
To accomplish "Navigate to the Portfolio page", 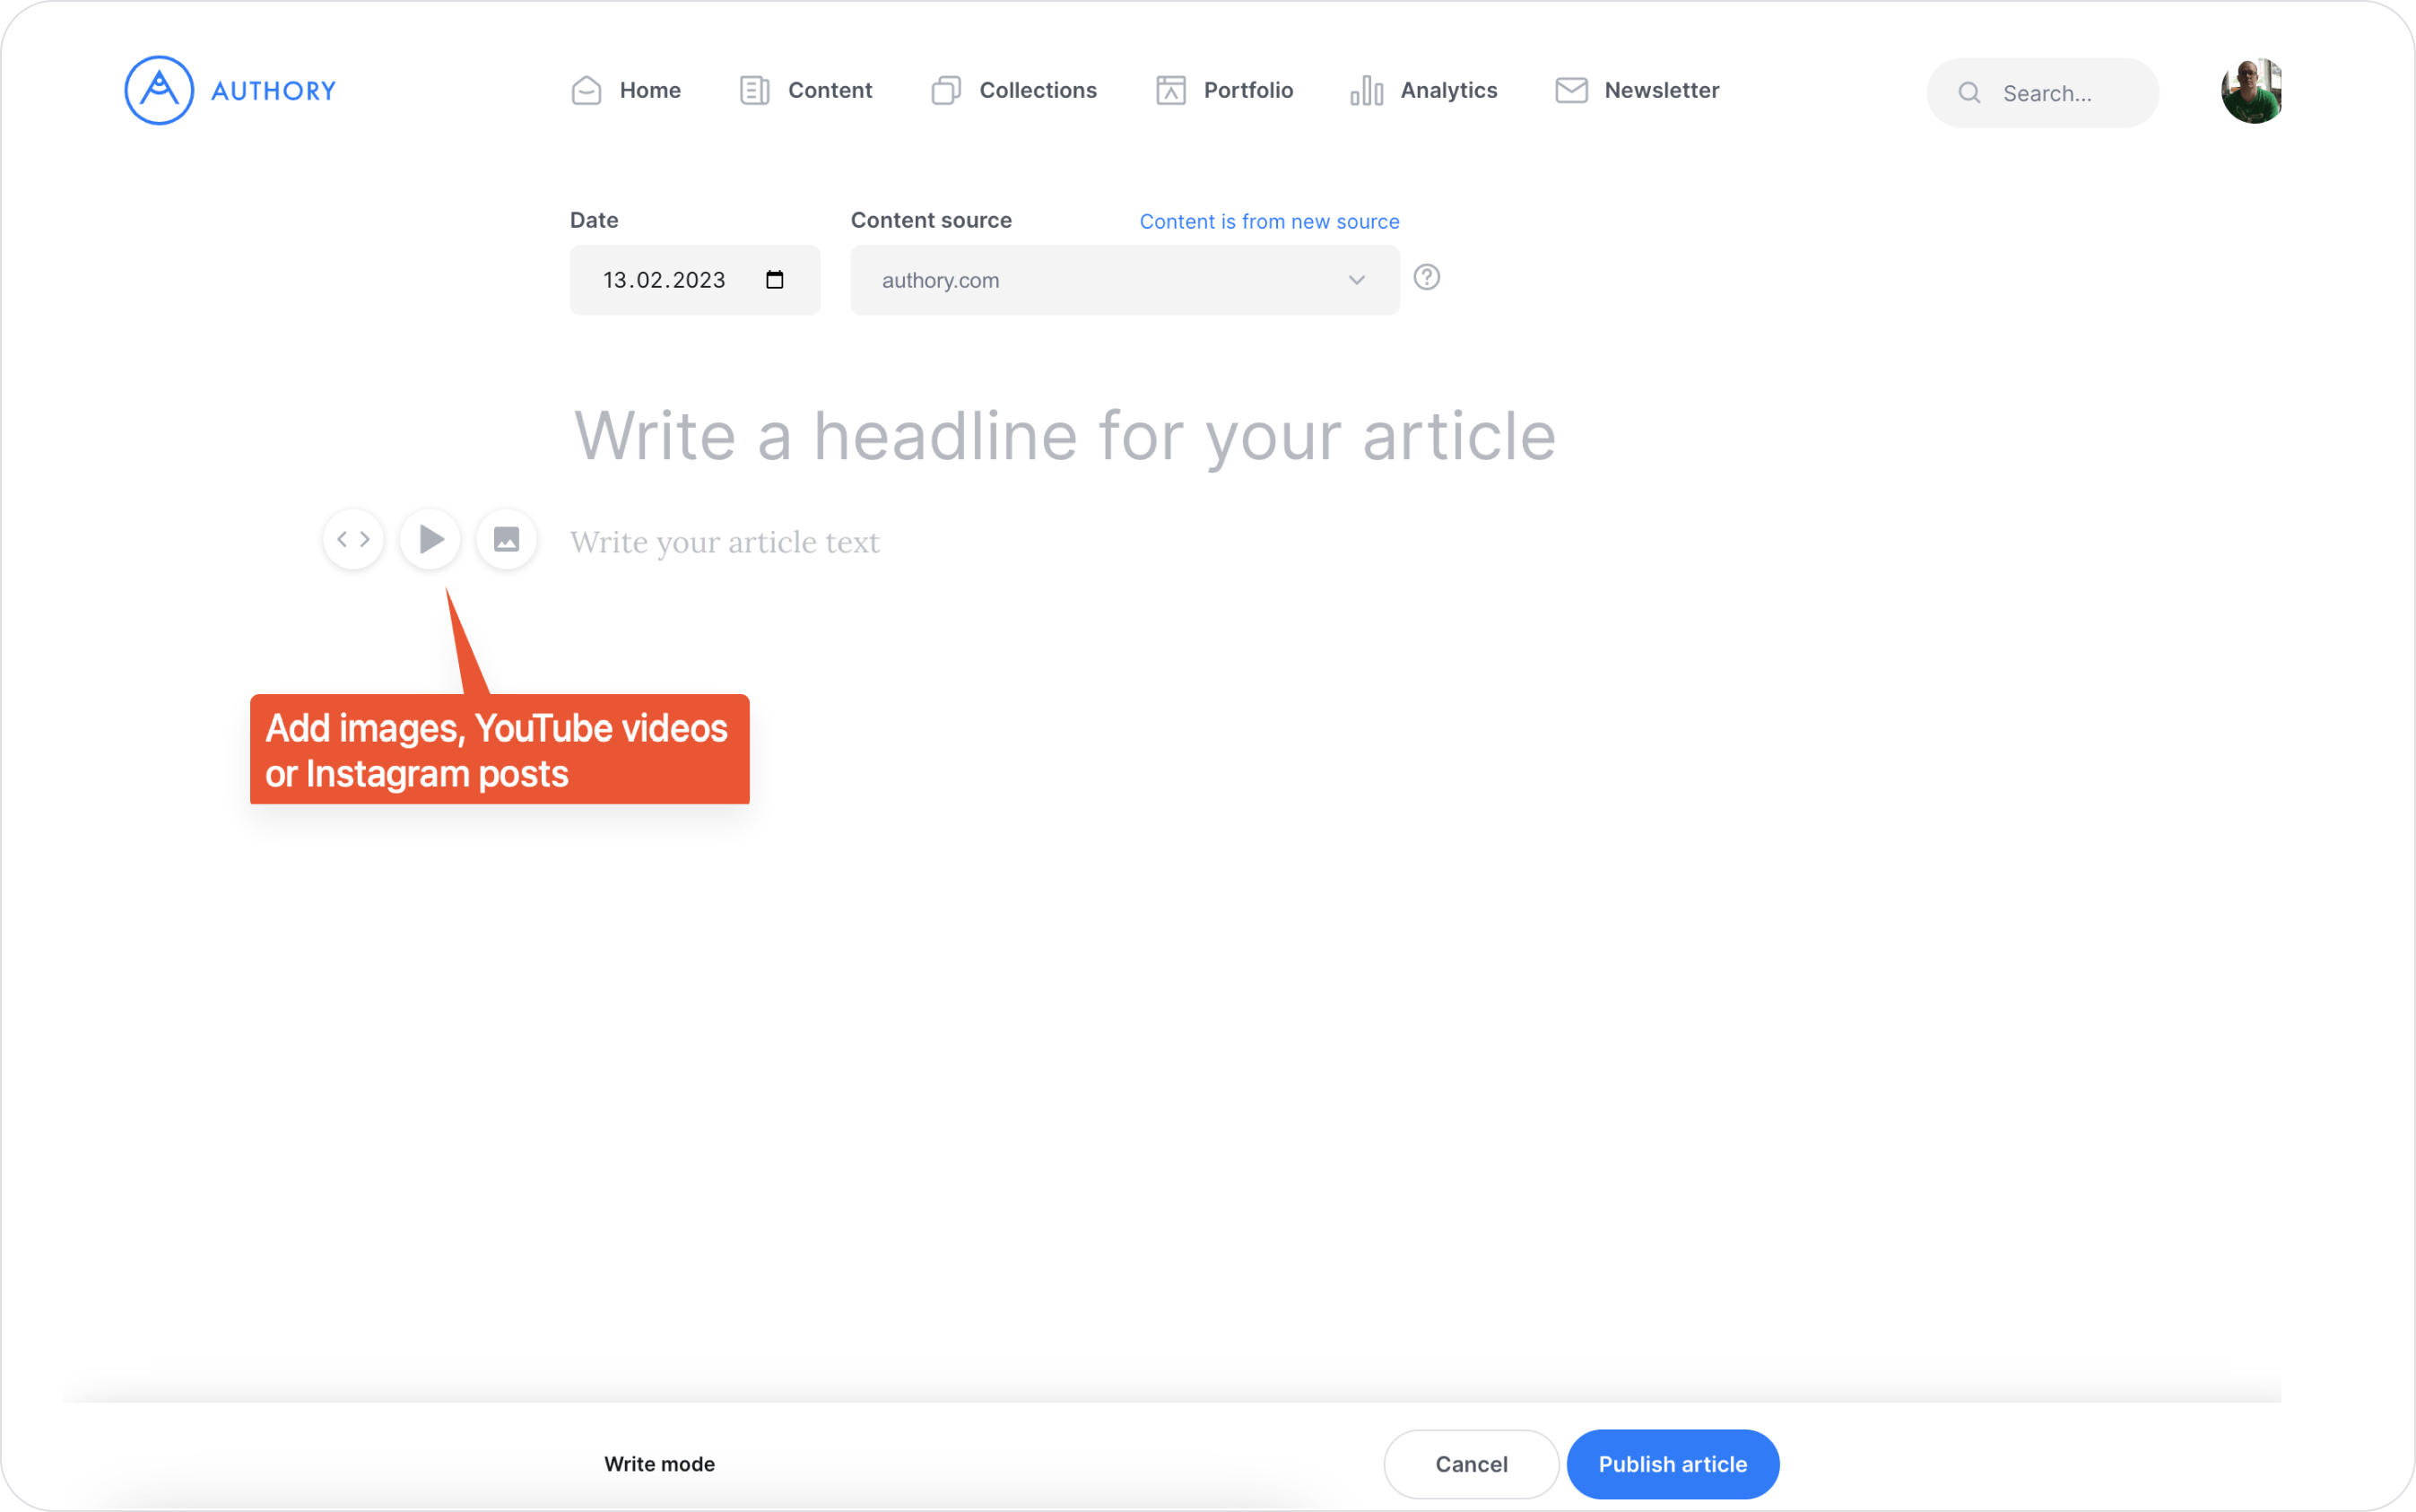I will (1224, 91).
